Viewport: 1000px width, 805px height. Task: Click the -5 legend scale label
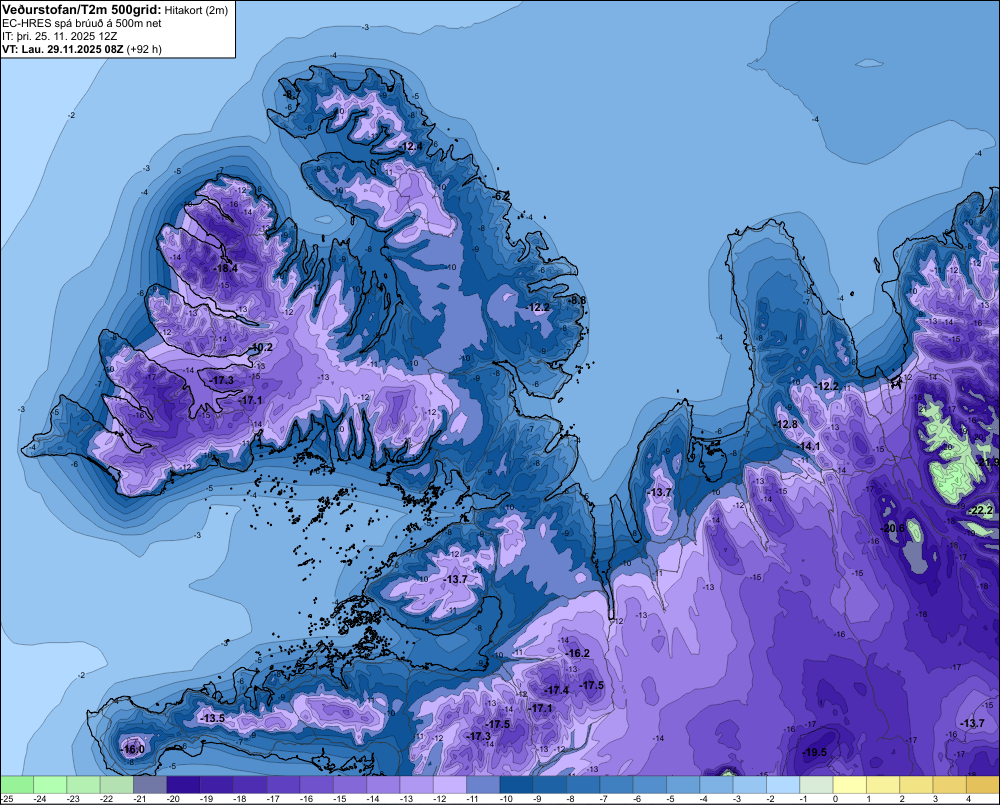(671, 799)
